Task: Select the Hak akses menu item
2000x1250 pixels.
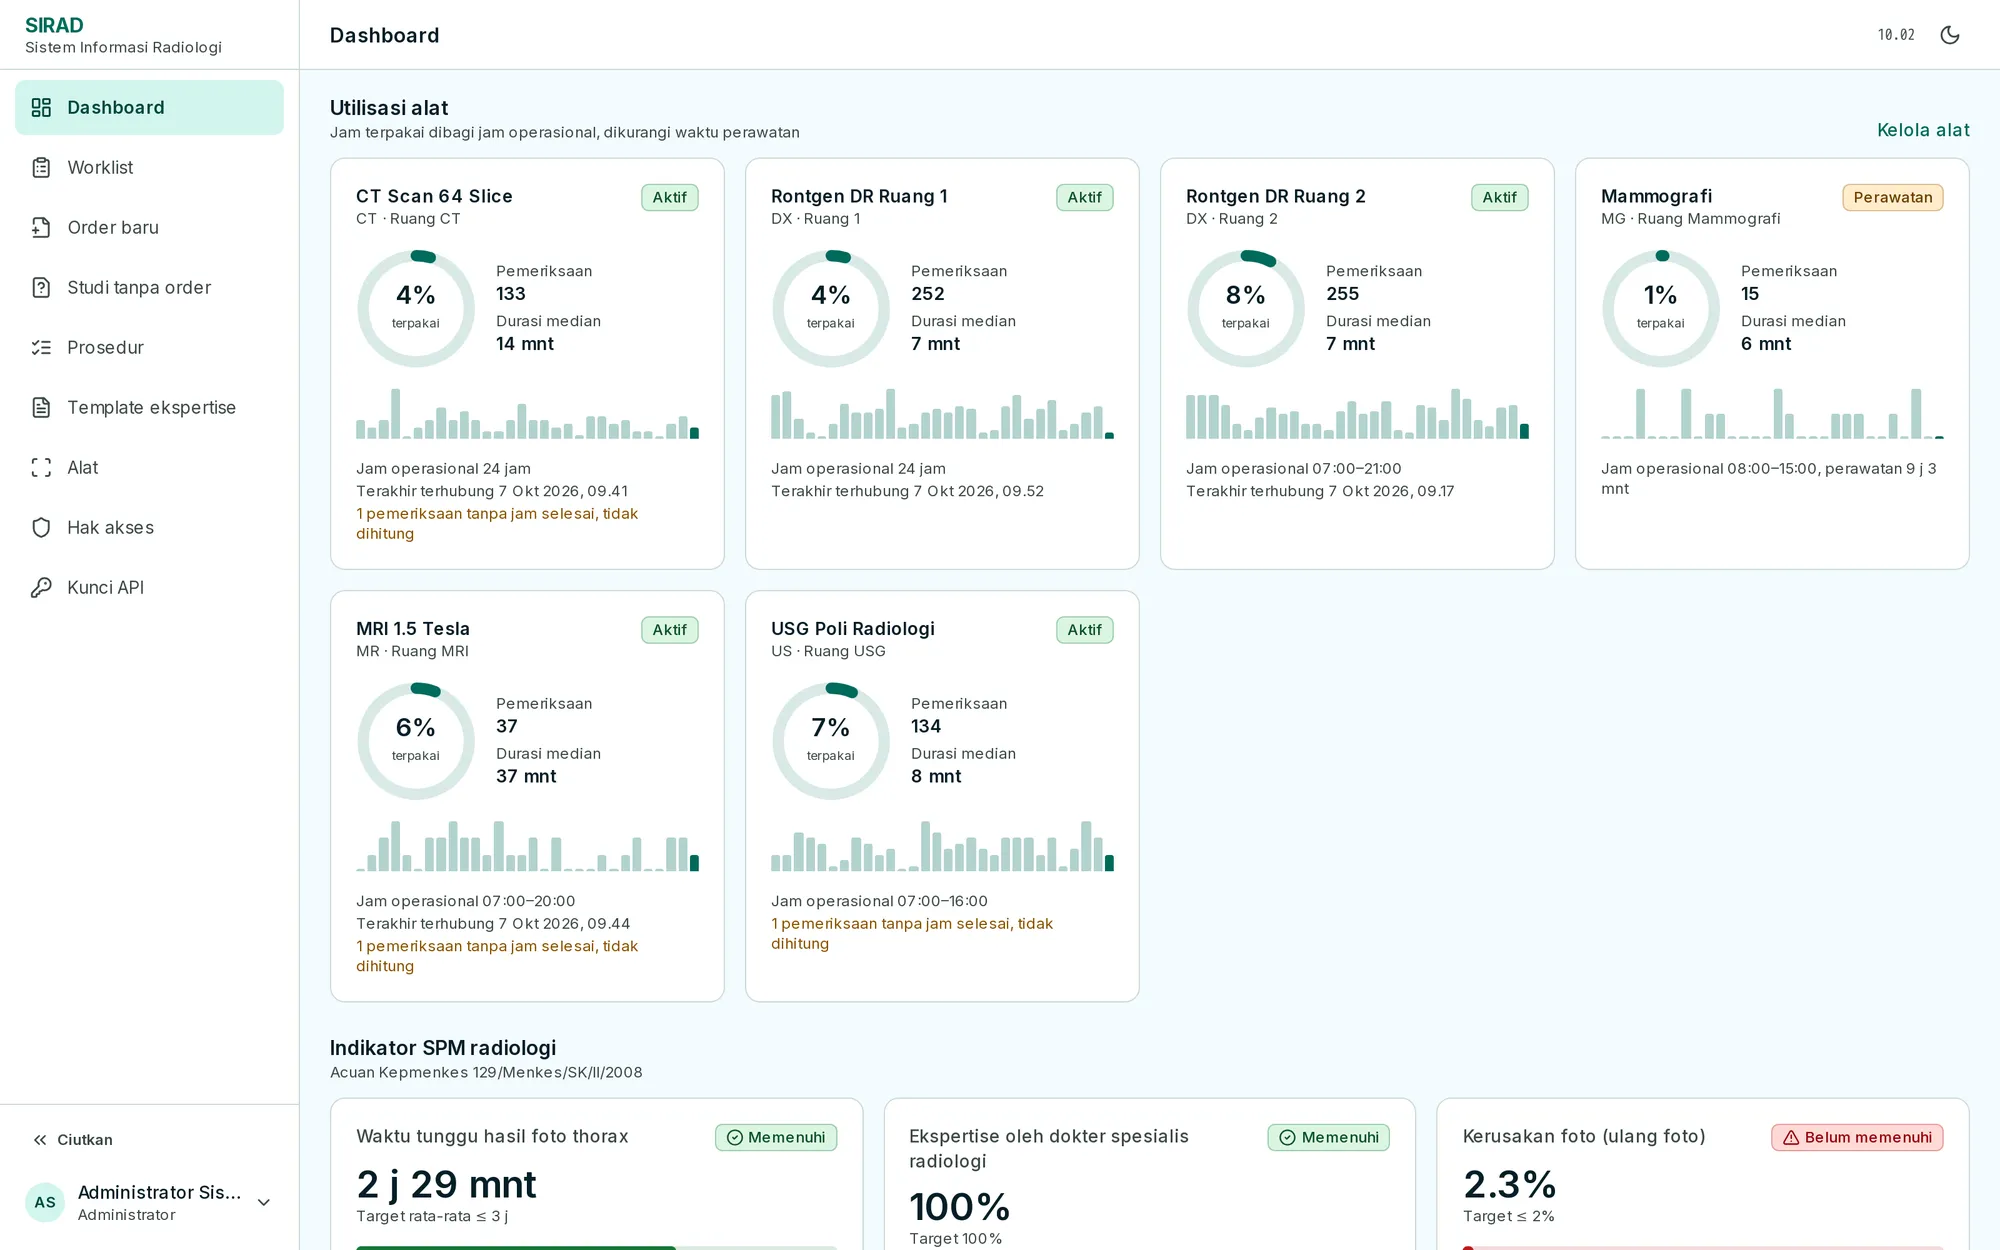Action: [x=149, y=527]
